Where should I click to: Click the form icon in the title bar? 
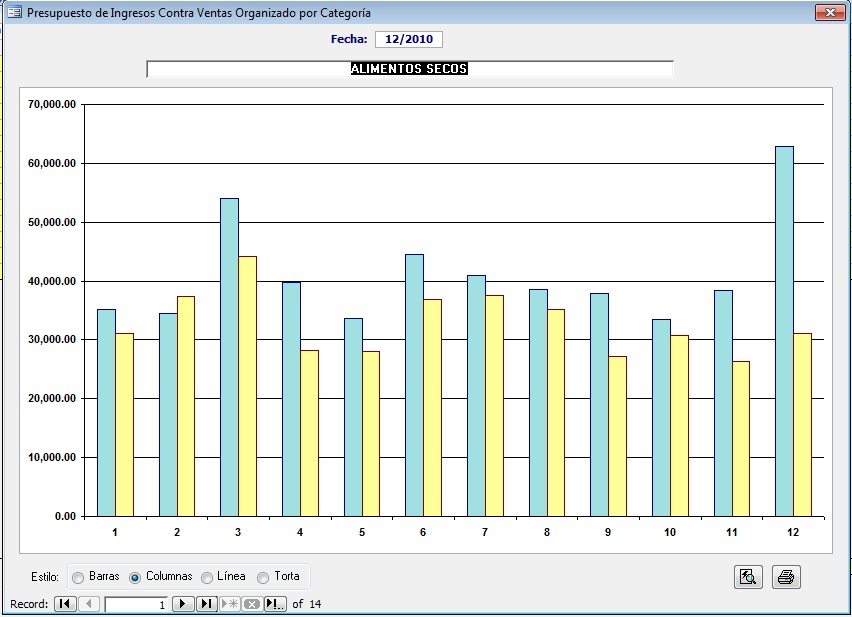click(15, 12)
